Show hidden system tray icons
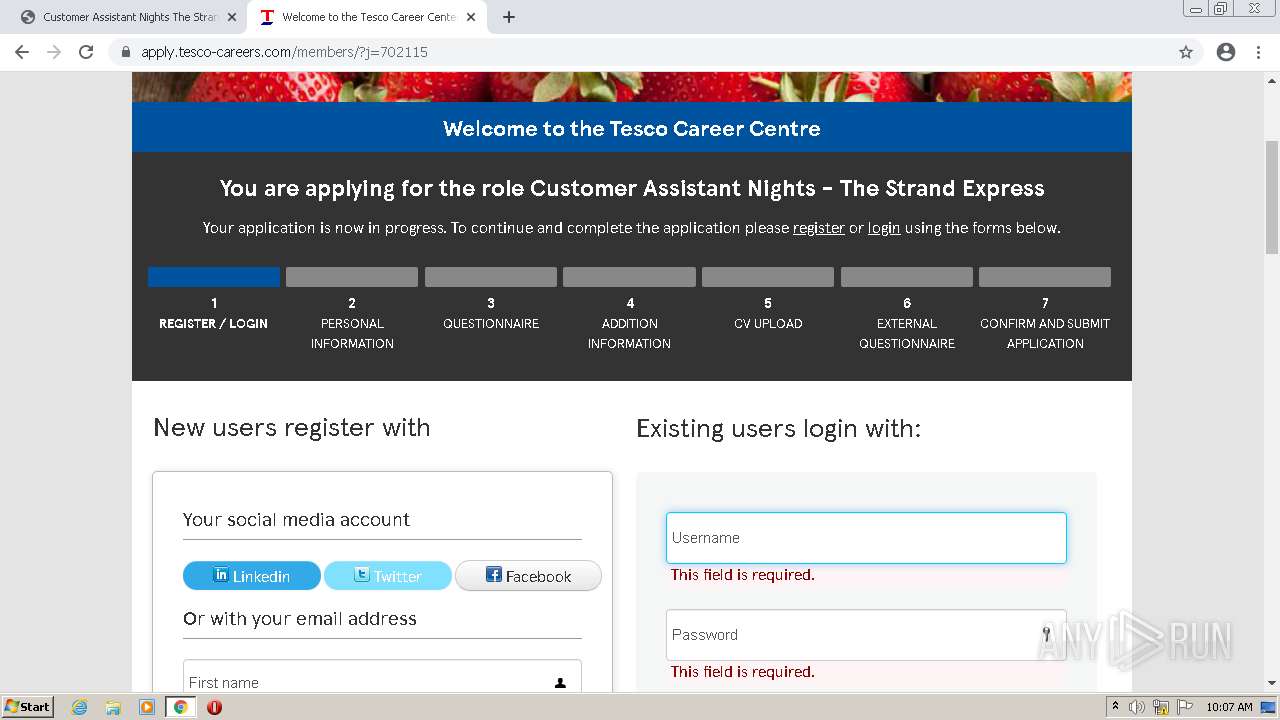The width and height of the screenshot is (1280, 720). [x=1116, y=707]
